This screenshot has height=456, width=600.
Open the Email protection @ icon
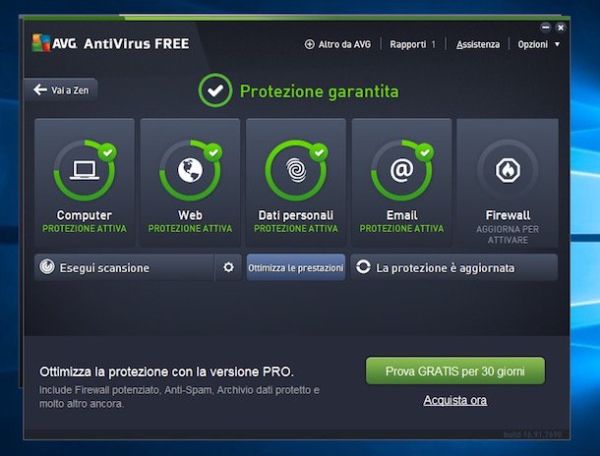point(401,170)
